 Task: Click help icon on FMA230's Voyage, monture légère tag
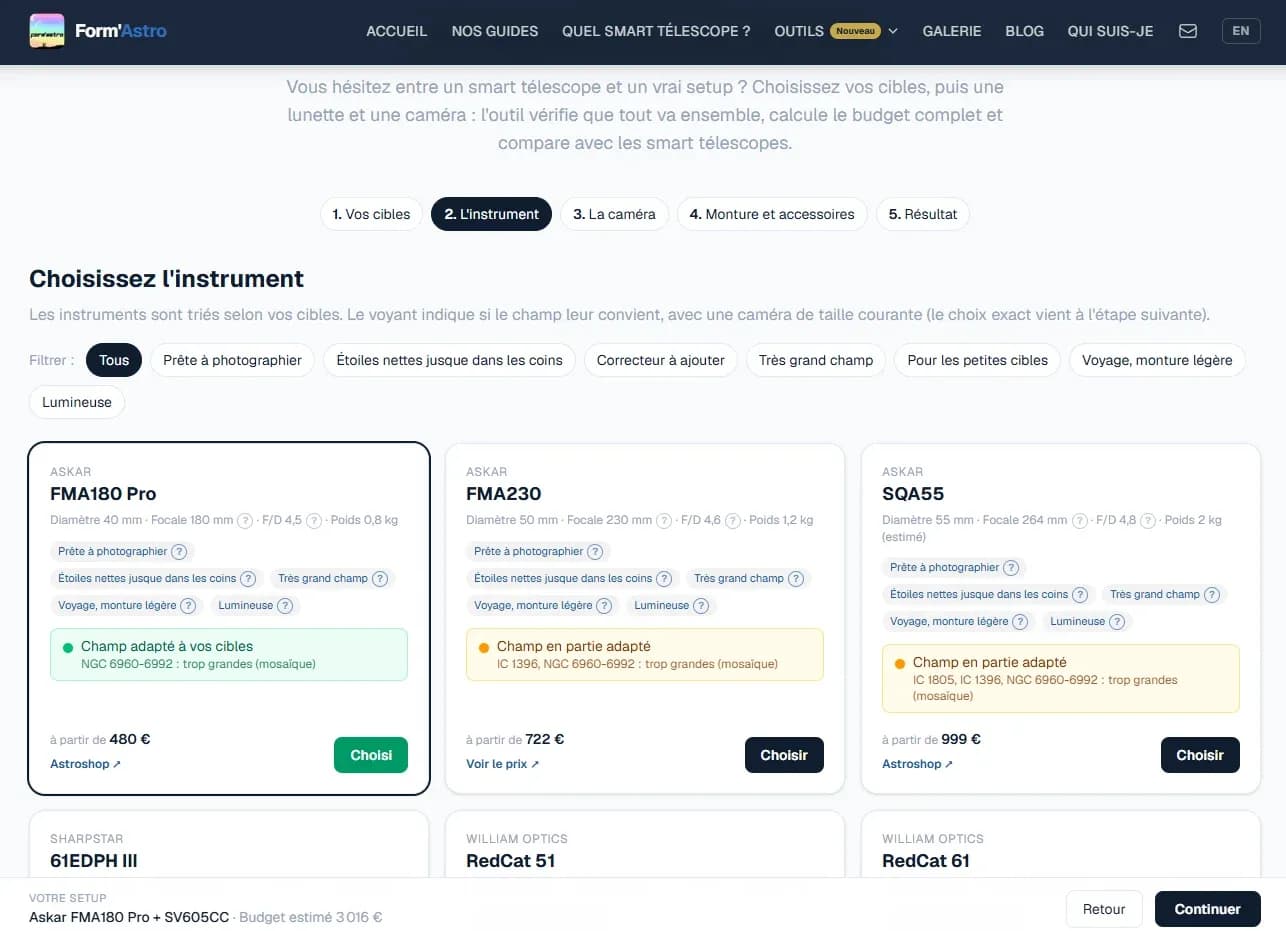coord(604,605)
